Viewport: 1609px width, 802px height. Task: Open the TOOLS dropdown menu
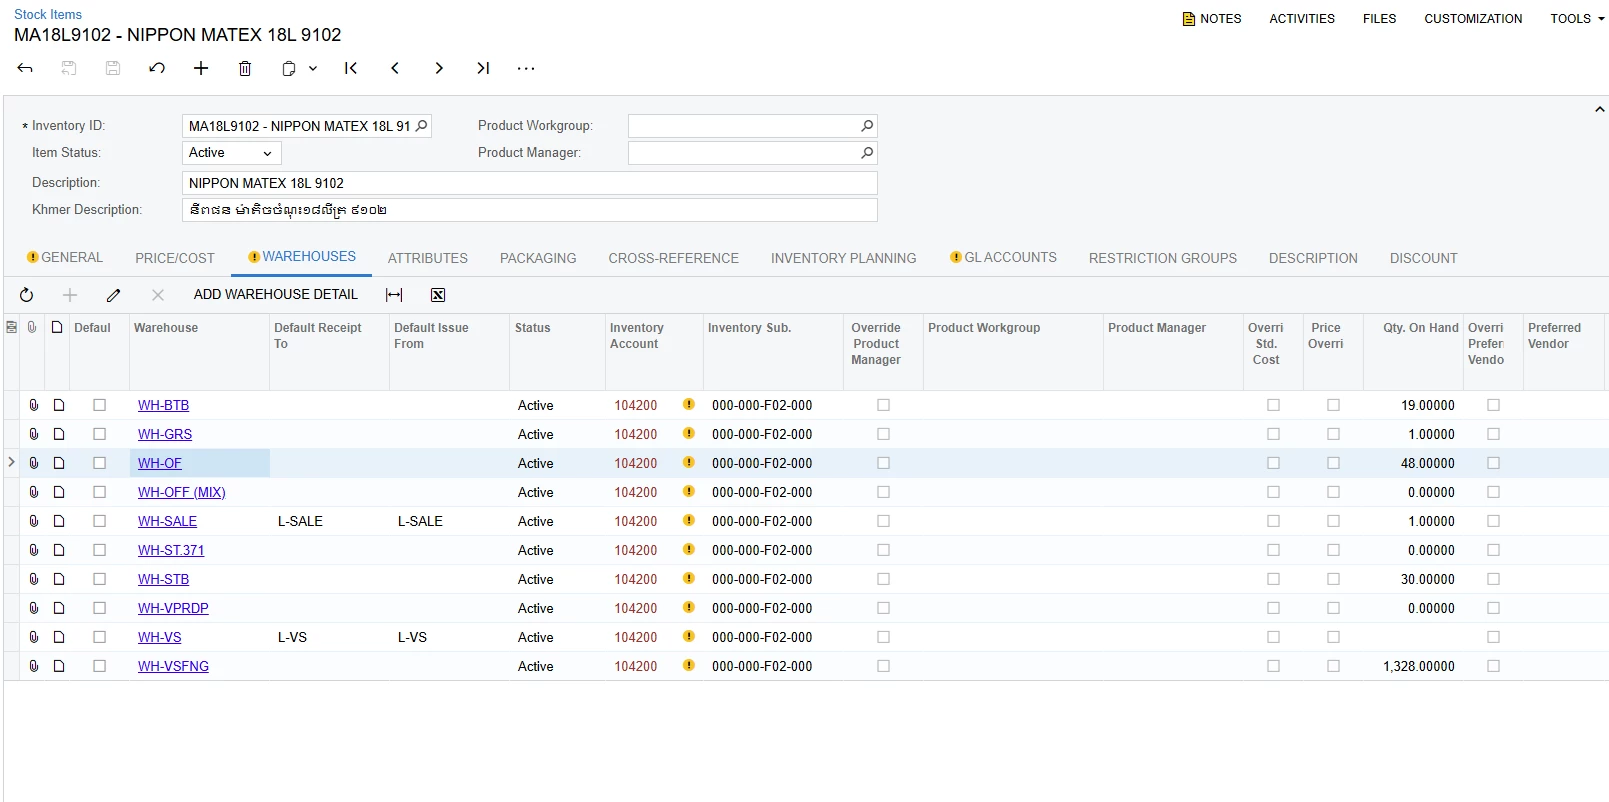tap(1577, 19)
